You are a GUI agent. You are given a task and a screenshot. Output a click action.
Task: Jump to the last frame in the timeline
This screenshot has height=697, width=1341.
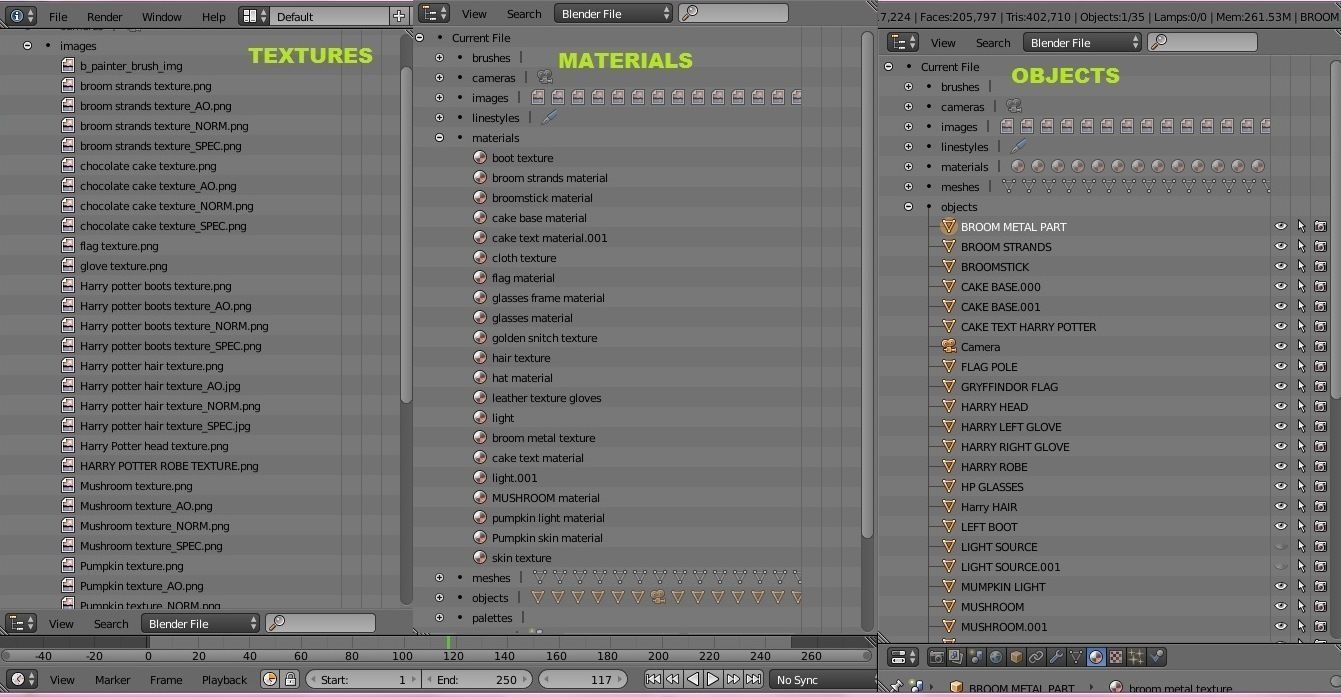pos(753,679)
